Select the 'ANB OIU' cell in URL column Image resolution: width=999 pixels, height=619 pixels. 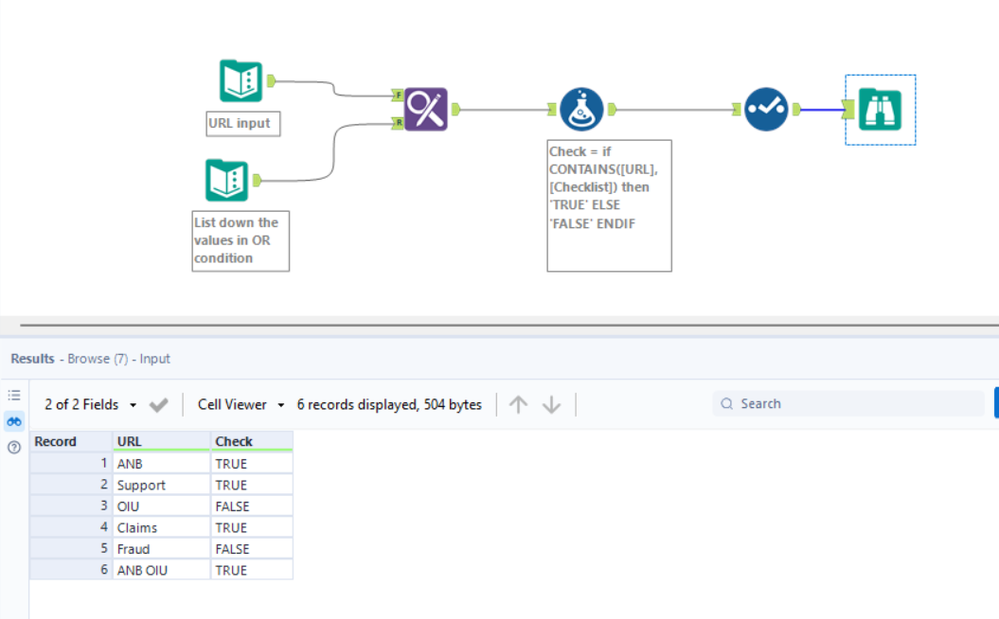(x=160, y=570)
